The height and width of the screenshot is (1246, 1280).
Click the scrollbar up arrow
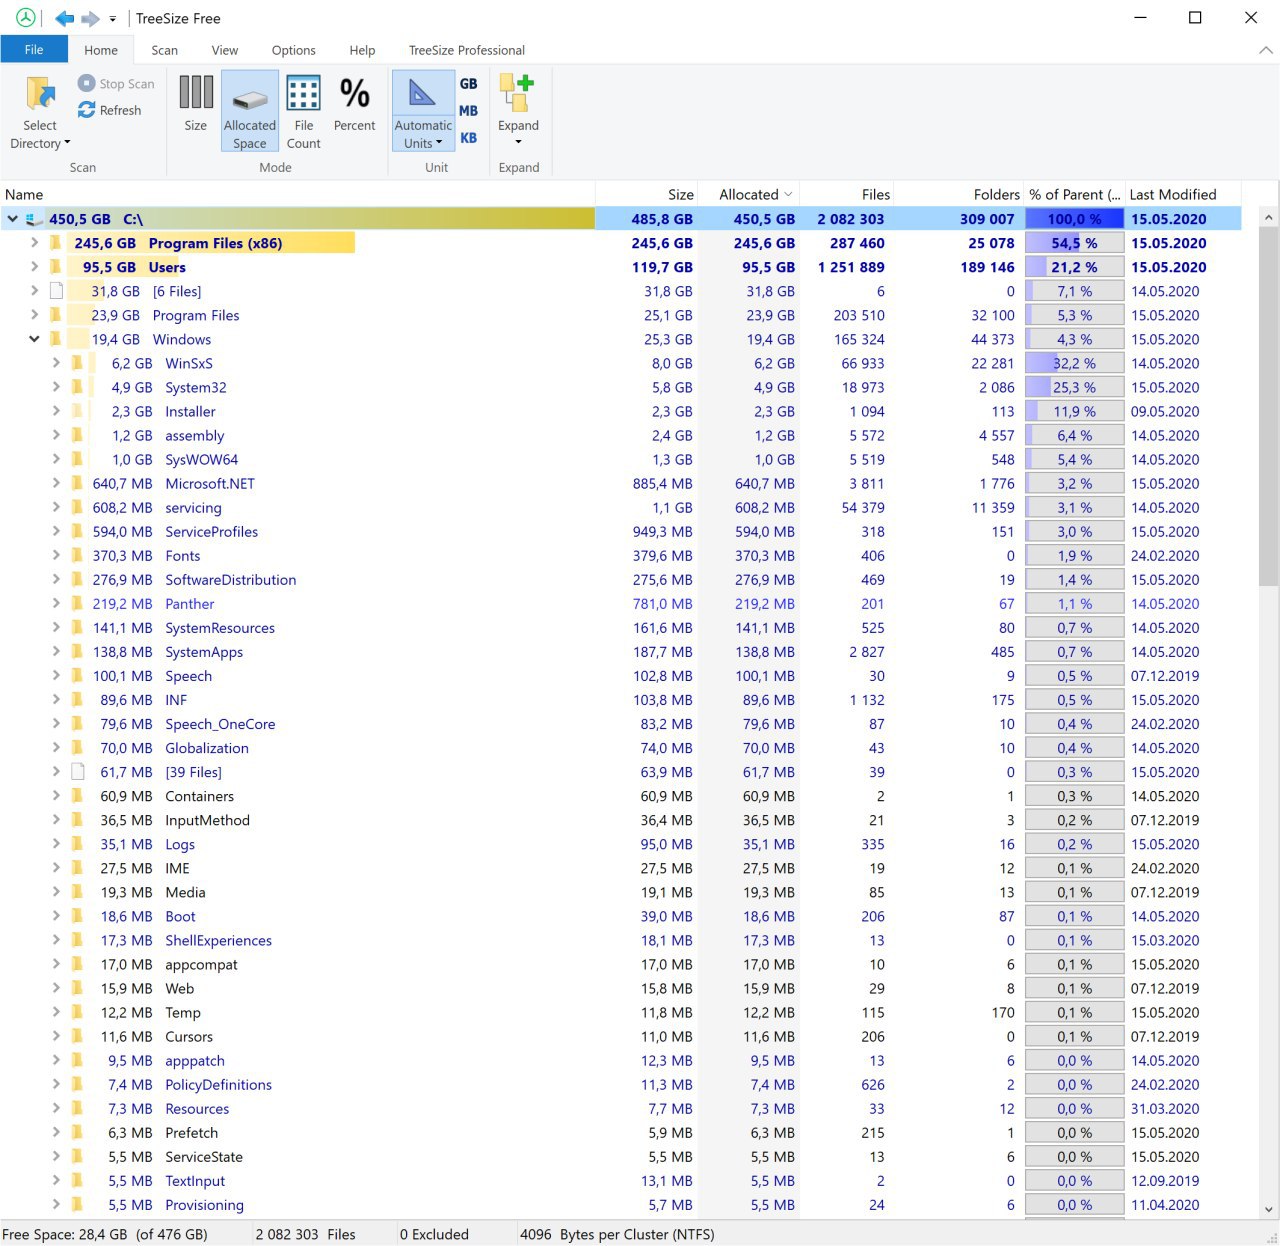[x=1268, y=217]
